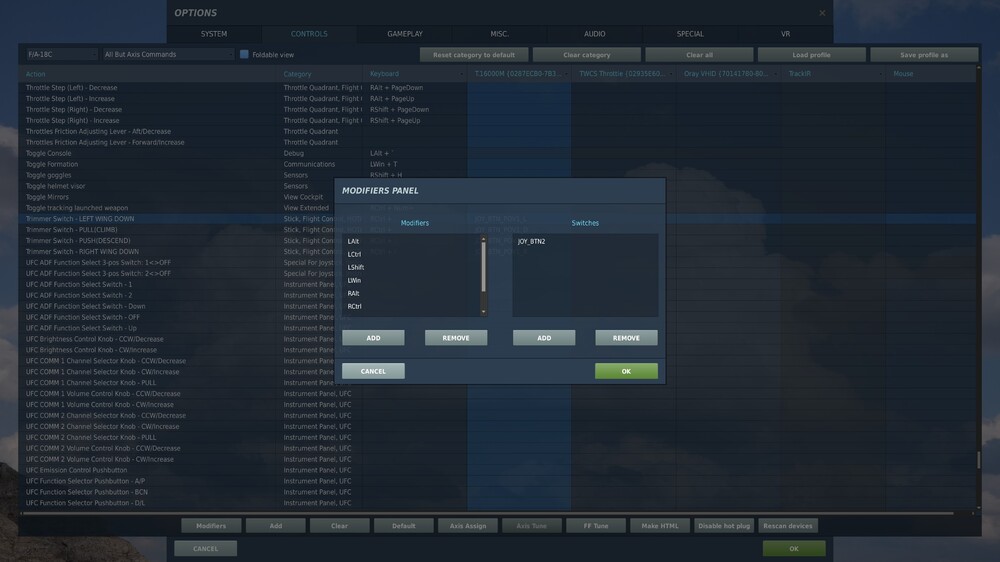
Task: Click Reset category to default button
Action: click(474, 55)
